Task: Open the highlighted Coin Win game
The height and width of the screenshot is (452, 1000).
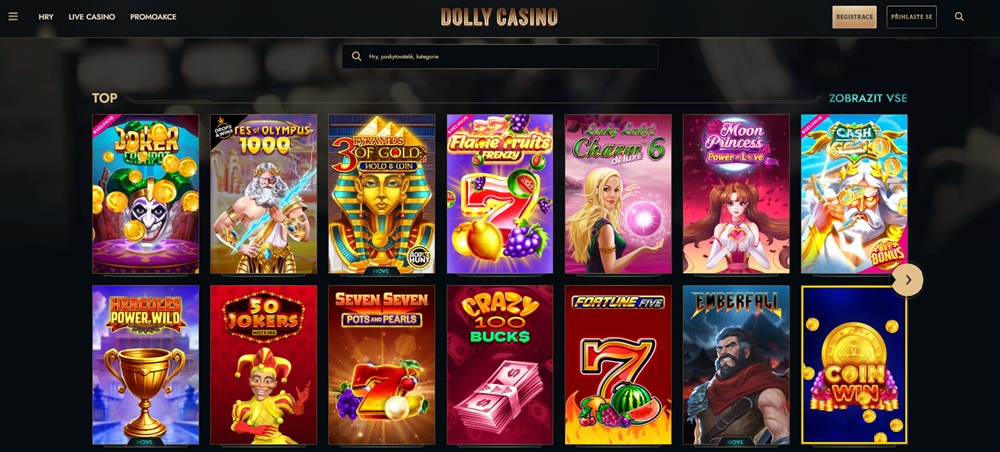Action: 854,365
